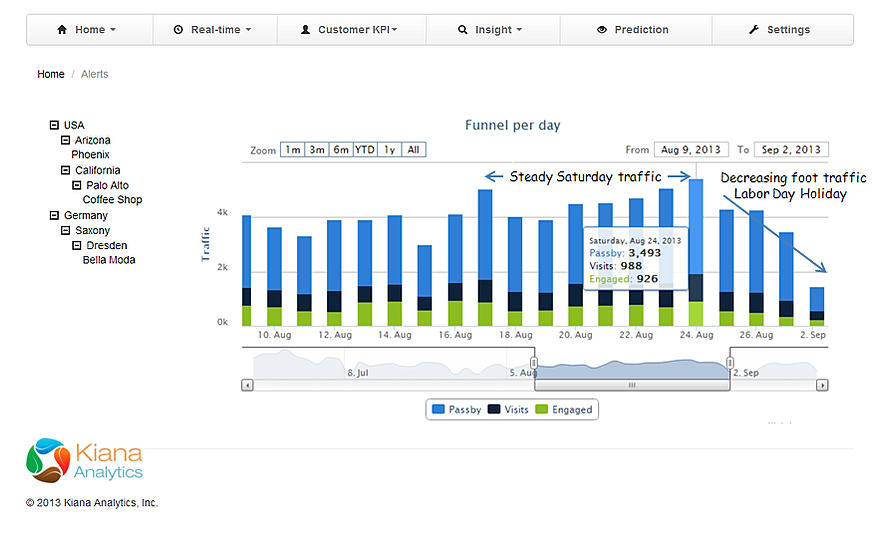Screen dimensions: 872x551
Task: Click the navigator right scroll arrow
Action: click(x=822, y=385)
